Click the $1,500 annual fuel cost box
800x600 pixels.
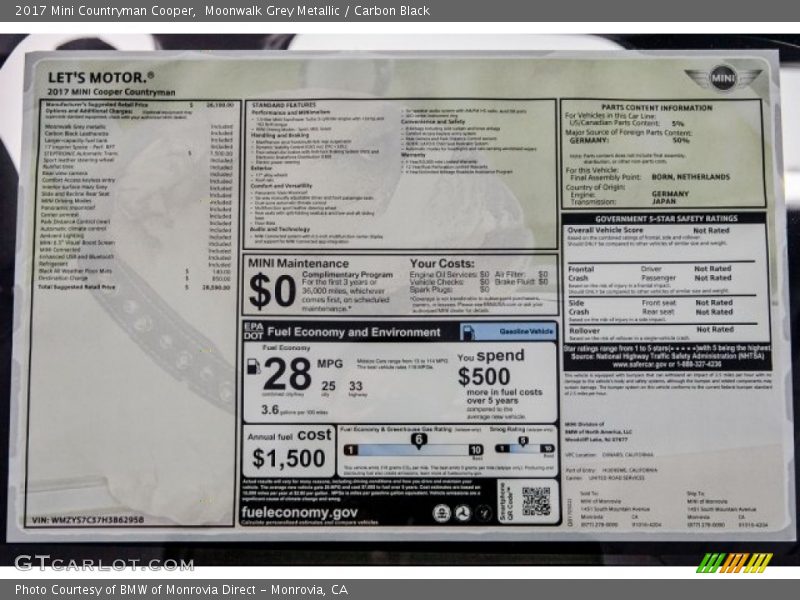(288, 450)
